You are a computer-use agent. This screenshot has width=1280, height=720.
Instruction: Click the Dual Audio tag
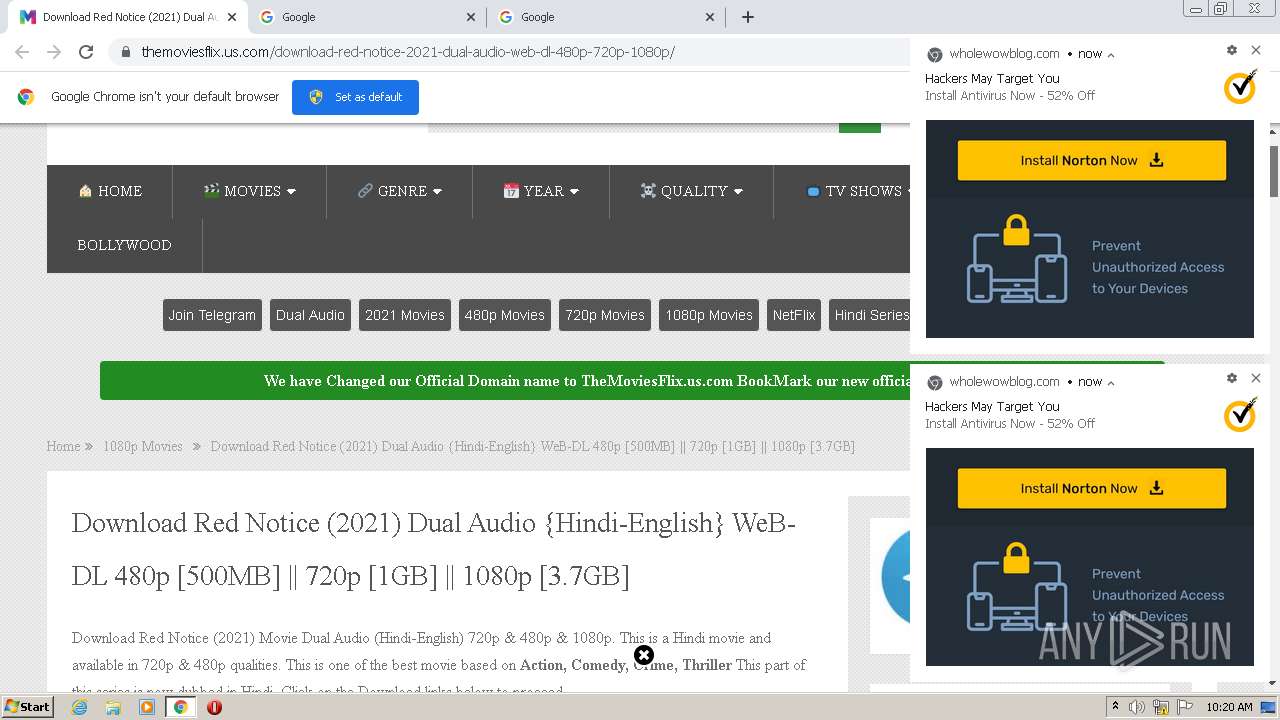point(310,315)
